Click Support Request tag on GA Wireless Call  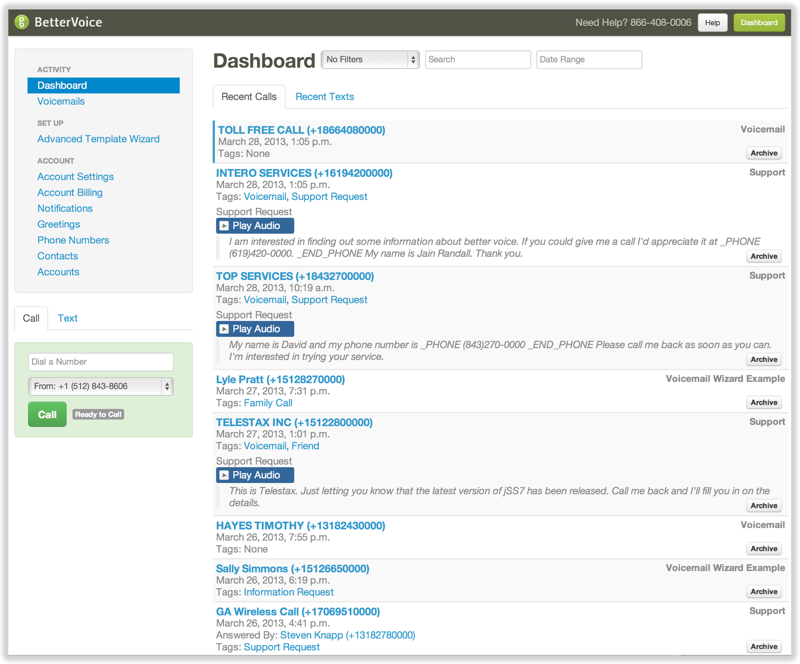(282, 647)
